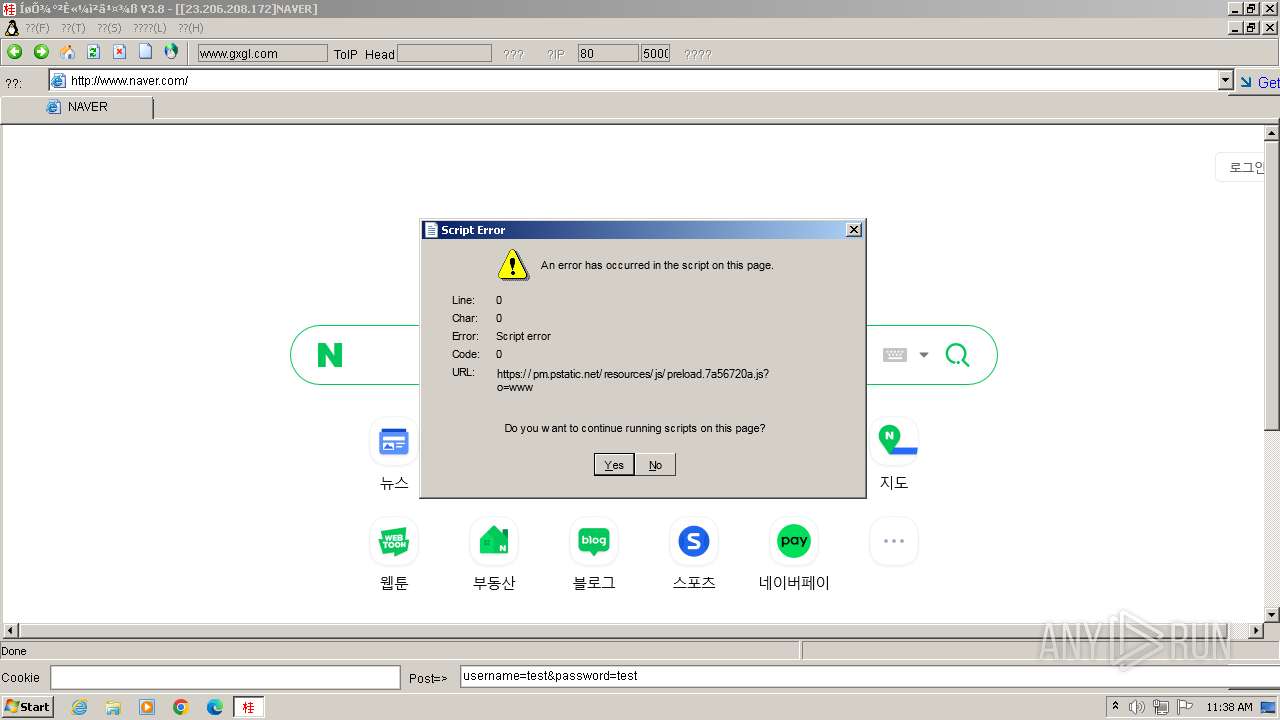Image resolution: width=1280 pixels, height=720 pixels.
Task: Open the media player taskbar icon
Action: 147,707
